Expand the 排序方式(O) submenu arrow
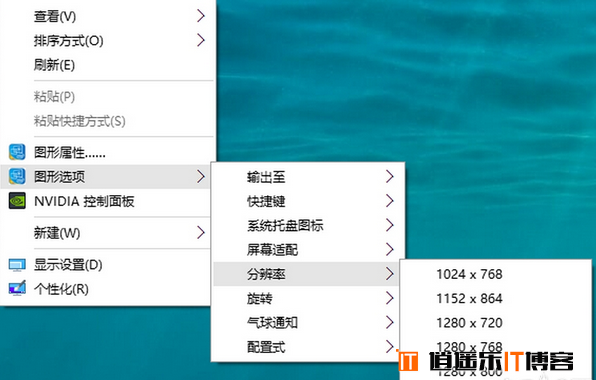The width and height of the screenshot is (596, 380). coord(201,40)
